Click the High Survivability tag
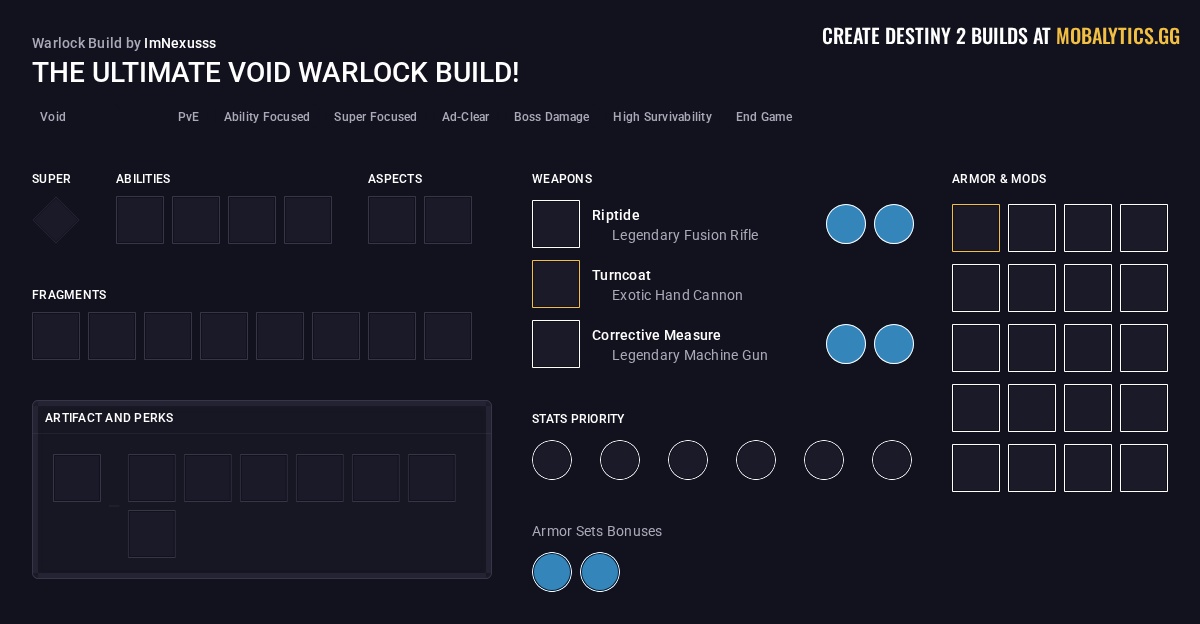1200x624 pixels. tap(662, 117)
